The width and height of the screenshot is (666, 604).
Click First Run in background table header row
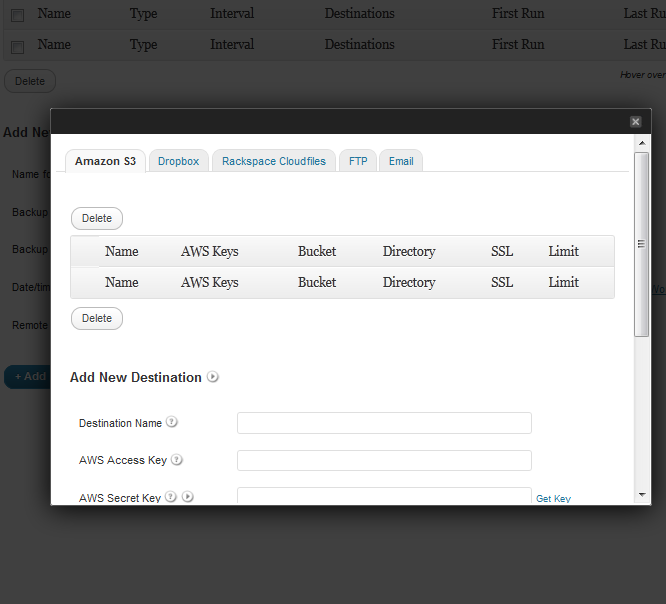[x=518, y=13]
